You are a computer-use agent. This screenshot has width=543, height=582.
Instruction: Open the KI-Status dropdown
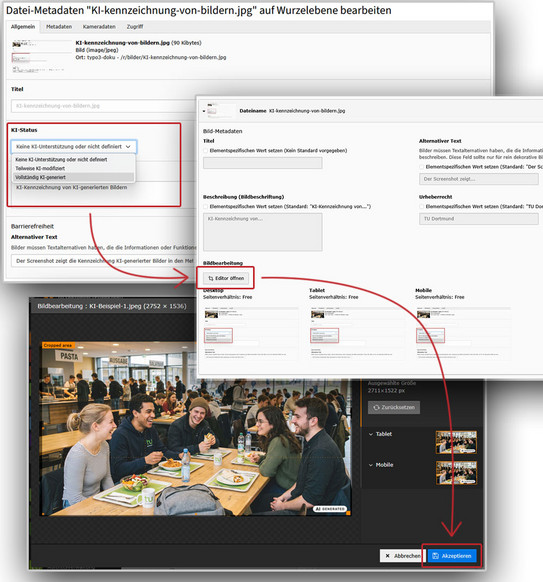point(73,147)
